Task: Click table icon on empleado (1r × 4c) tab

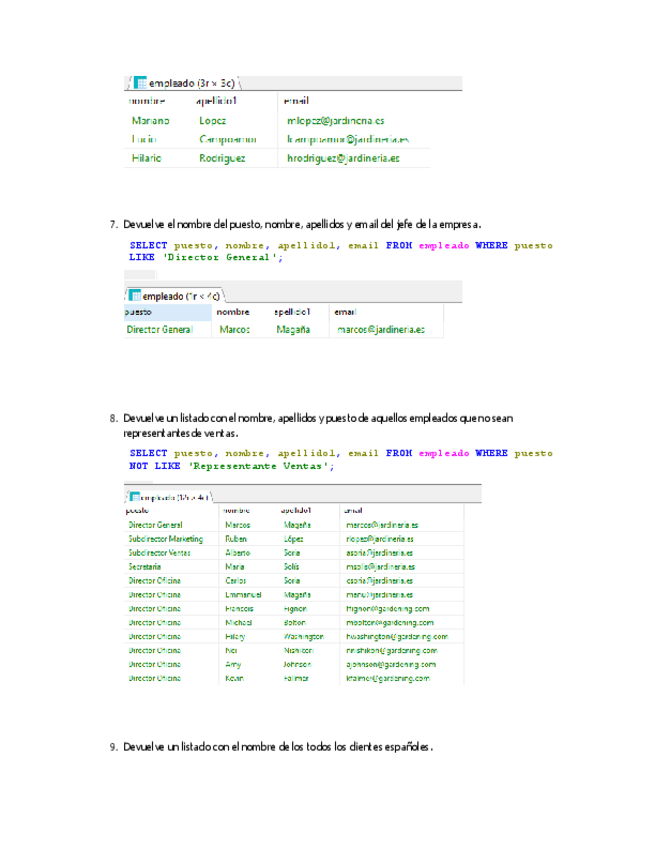Action: pyautogui.click(x=135, y=296)
